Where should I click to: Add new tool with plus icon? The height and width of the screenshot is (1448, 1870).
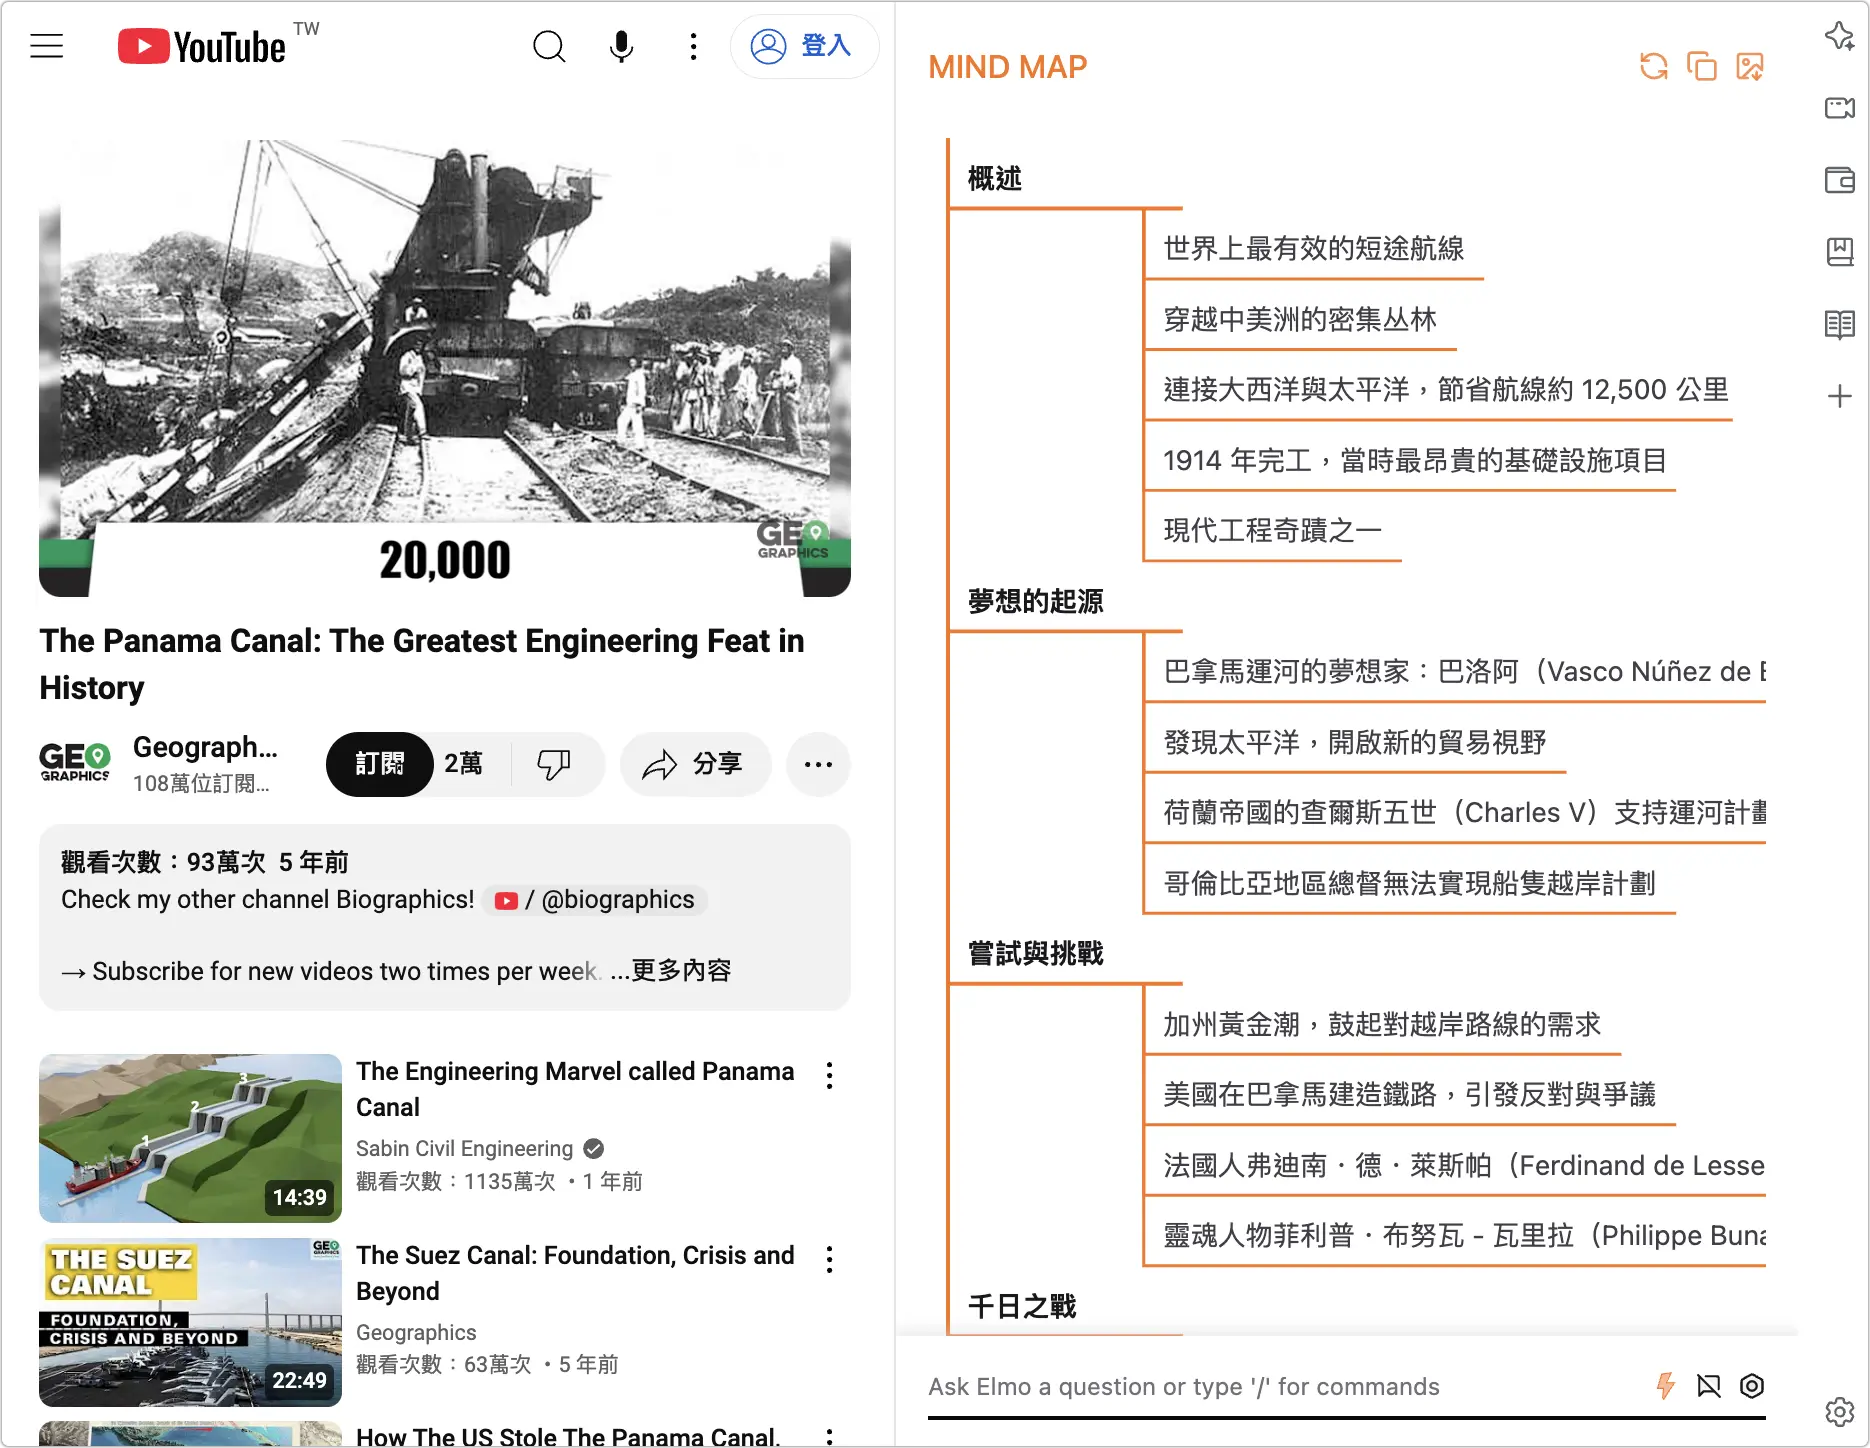pos(1840,396)
